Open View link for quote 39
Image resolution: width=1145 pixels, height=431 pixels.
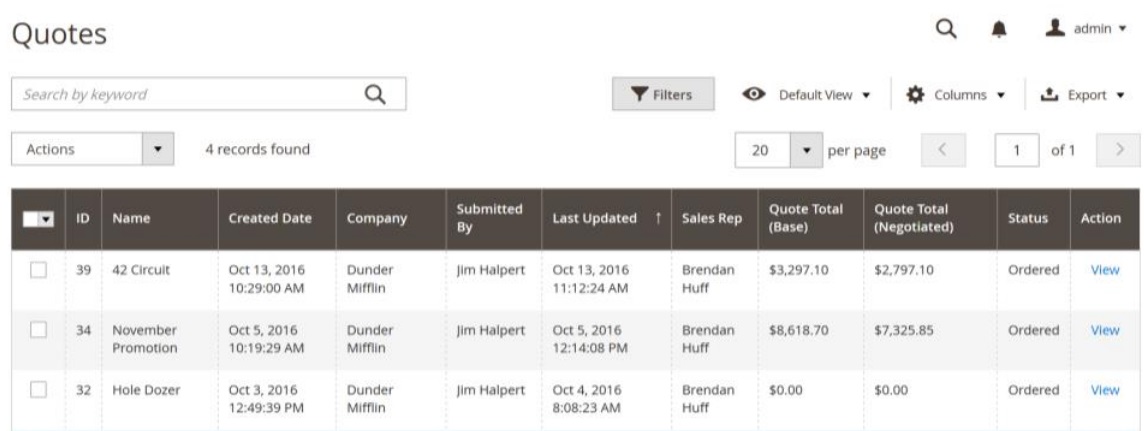(x=1105, y=270)
